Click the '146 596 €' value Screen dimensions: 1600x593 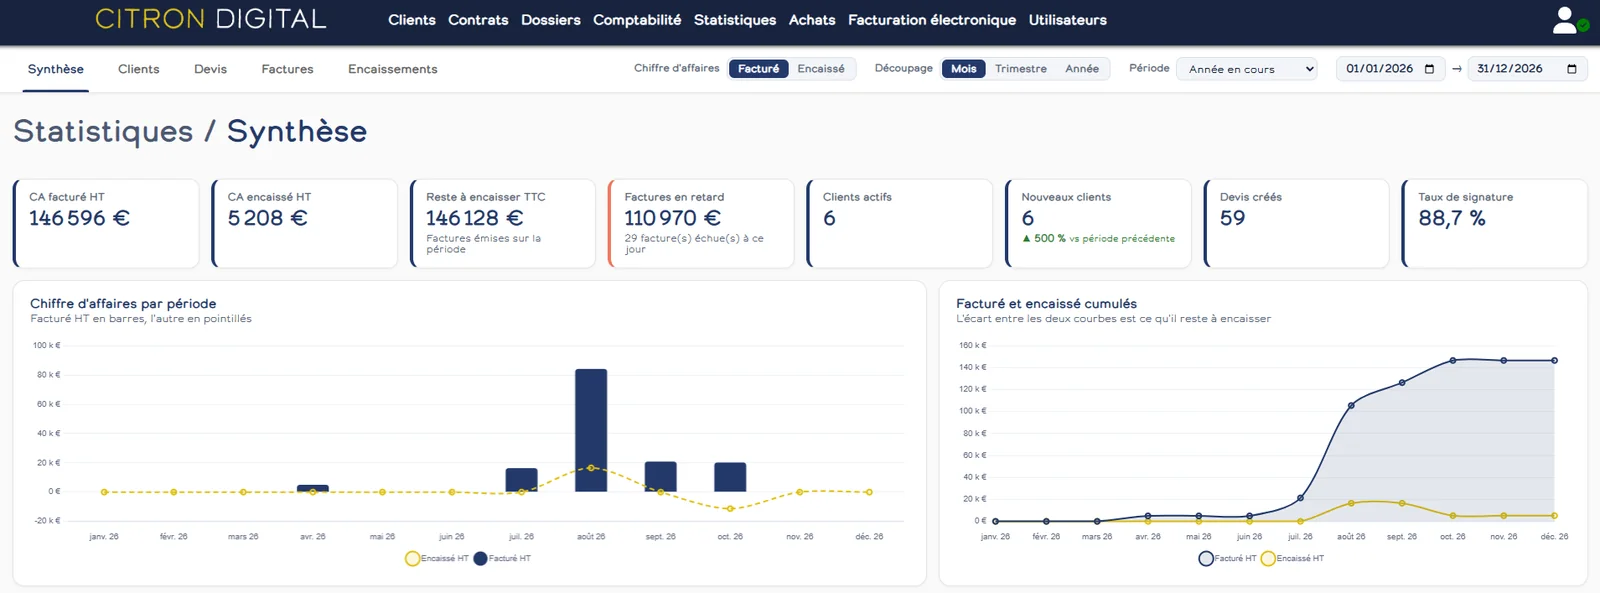79,218
